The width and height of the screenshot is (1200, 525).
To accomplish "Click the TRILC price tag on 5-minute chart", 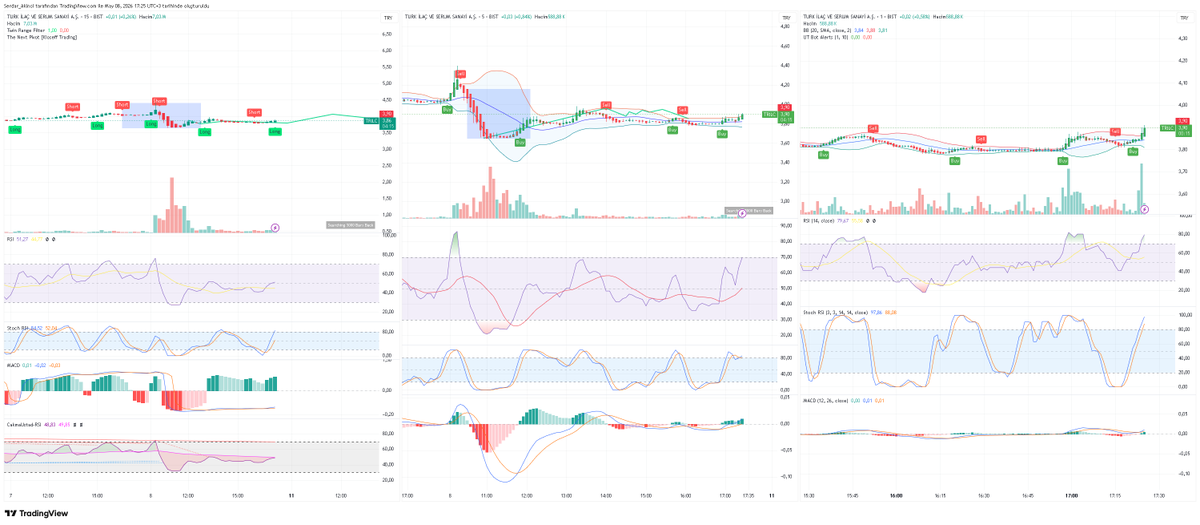I will click(768, 115).
